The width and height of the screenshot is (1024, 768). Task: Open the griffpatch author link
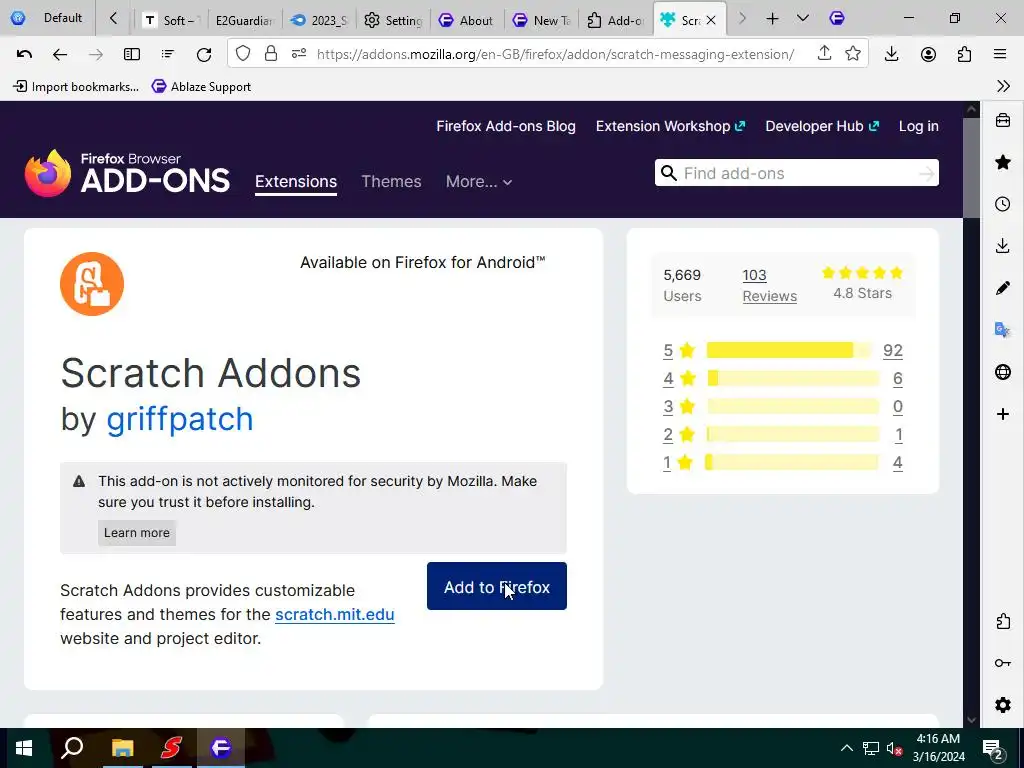[180, 419]
